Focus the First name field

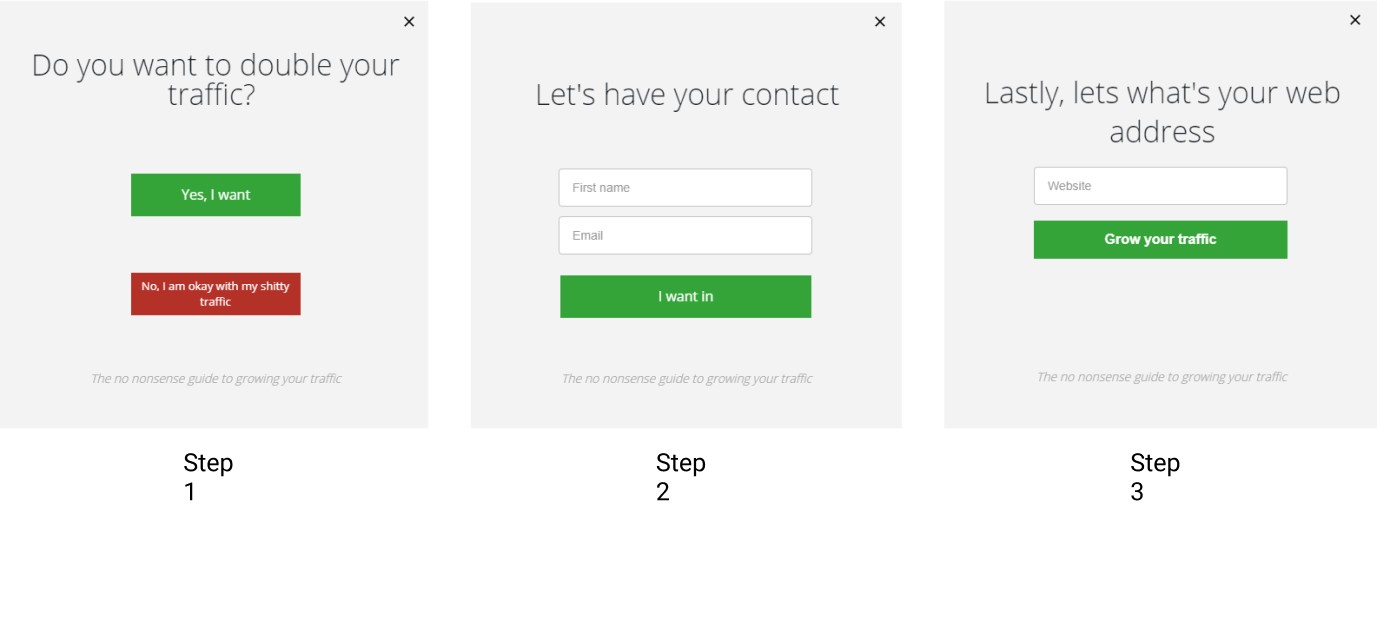685,188
